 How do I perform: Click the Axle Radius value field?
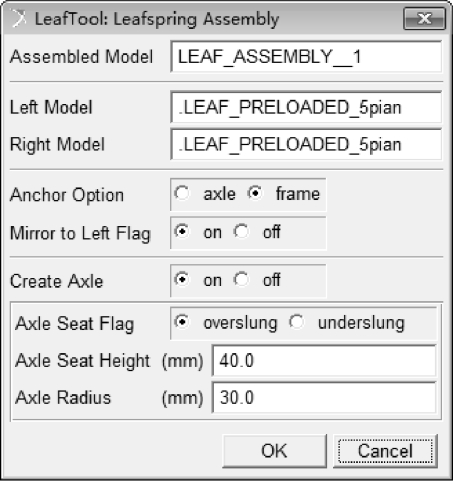[x=324, y=398]
